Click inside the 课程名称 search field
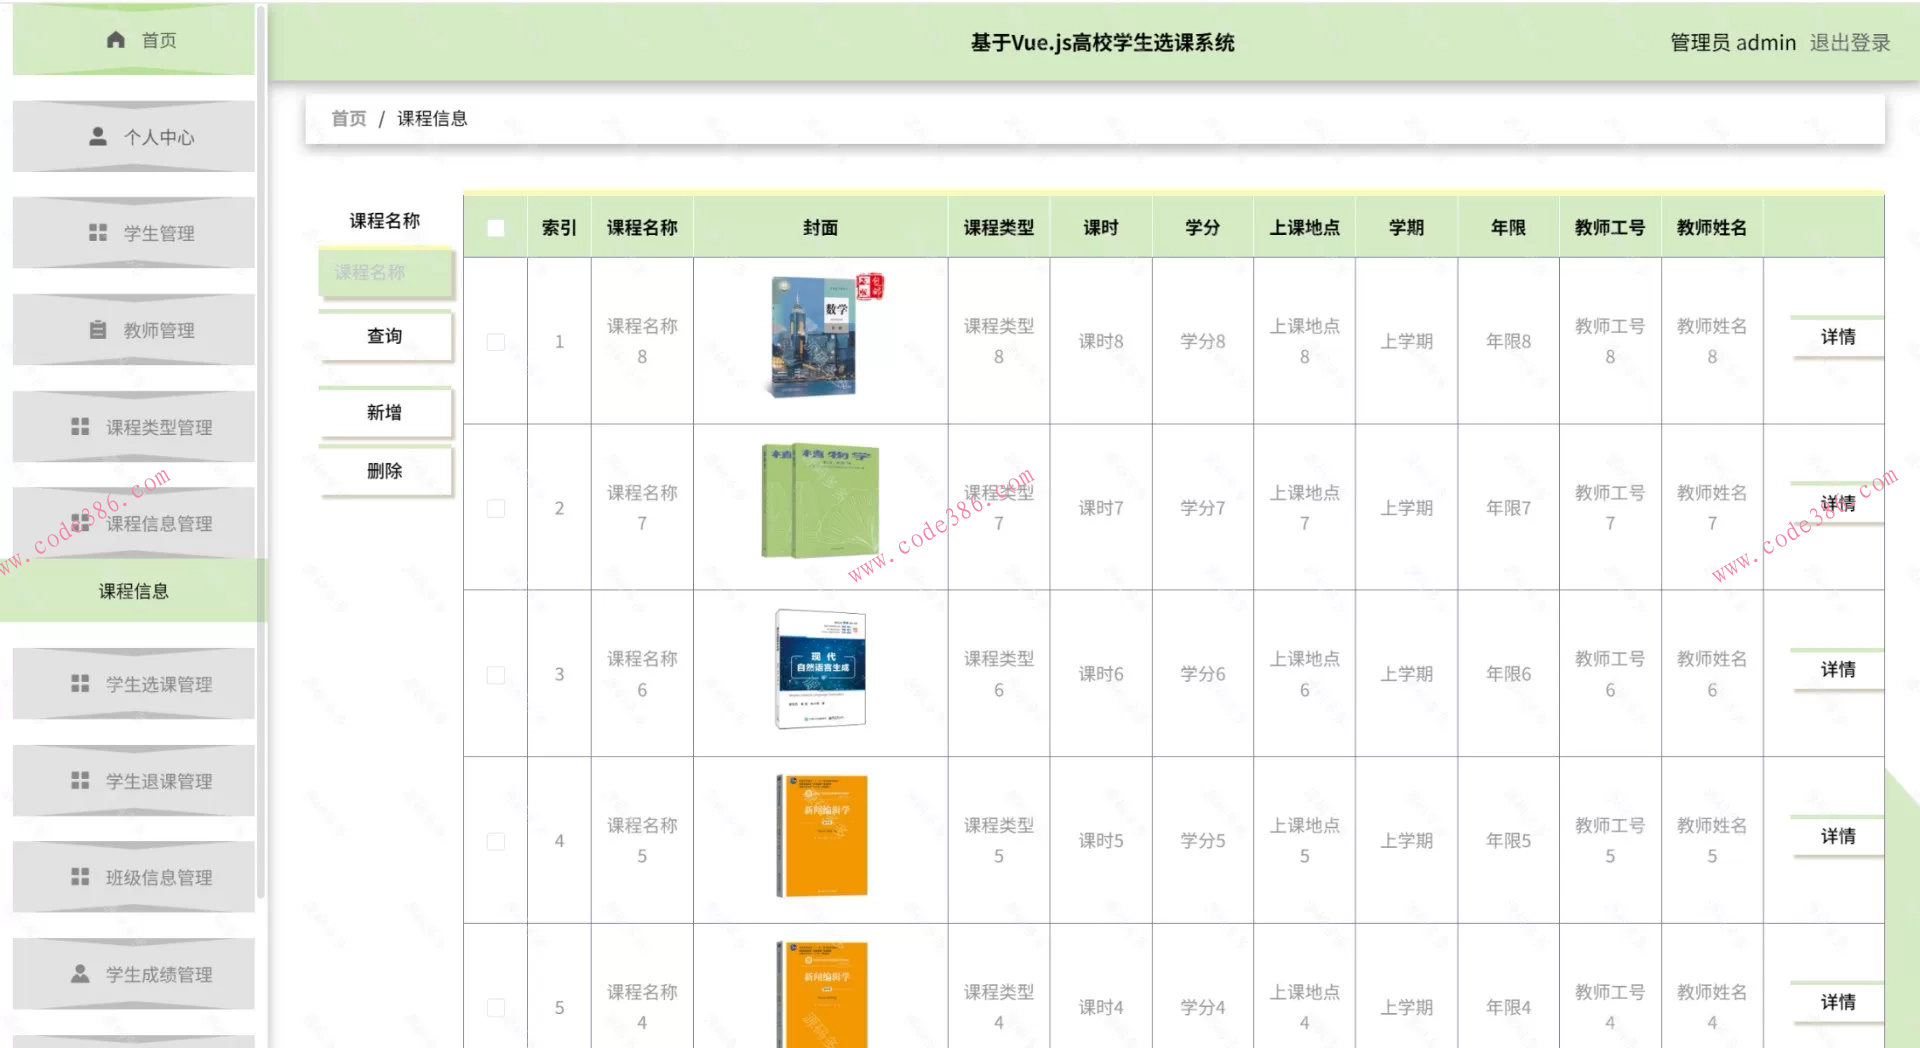Image resolution: width=1920 pixels, height=1048 pixels. [385, 274]
